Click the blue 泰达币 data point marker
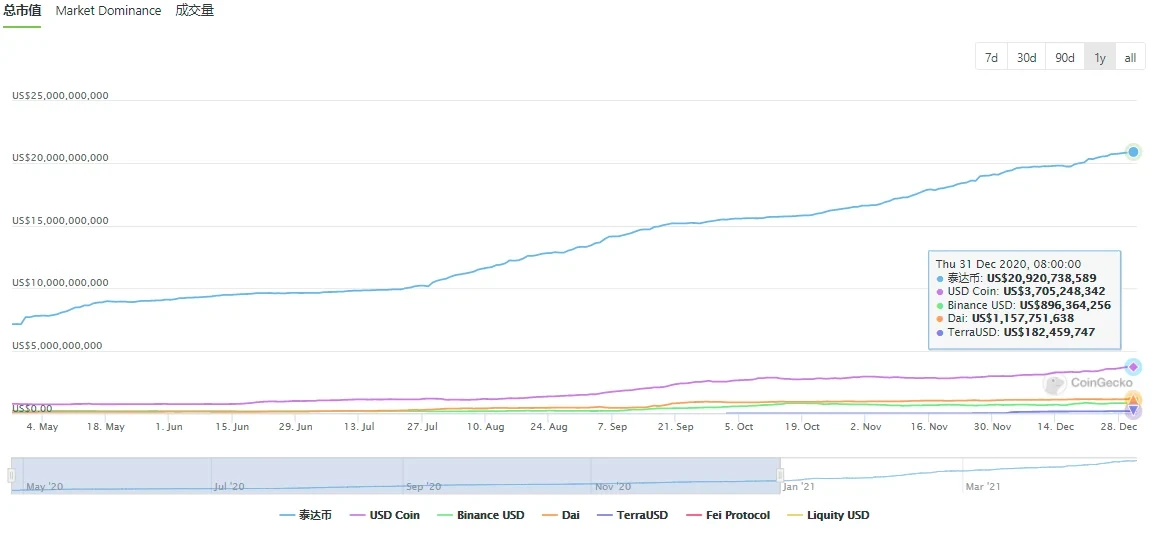Viewport: 1155px width, 533px height. (1133, 152)
